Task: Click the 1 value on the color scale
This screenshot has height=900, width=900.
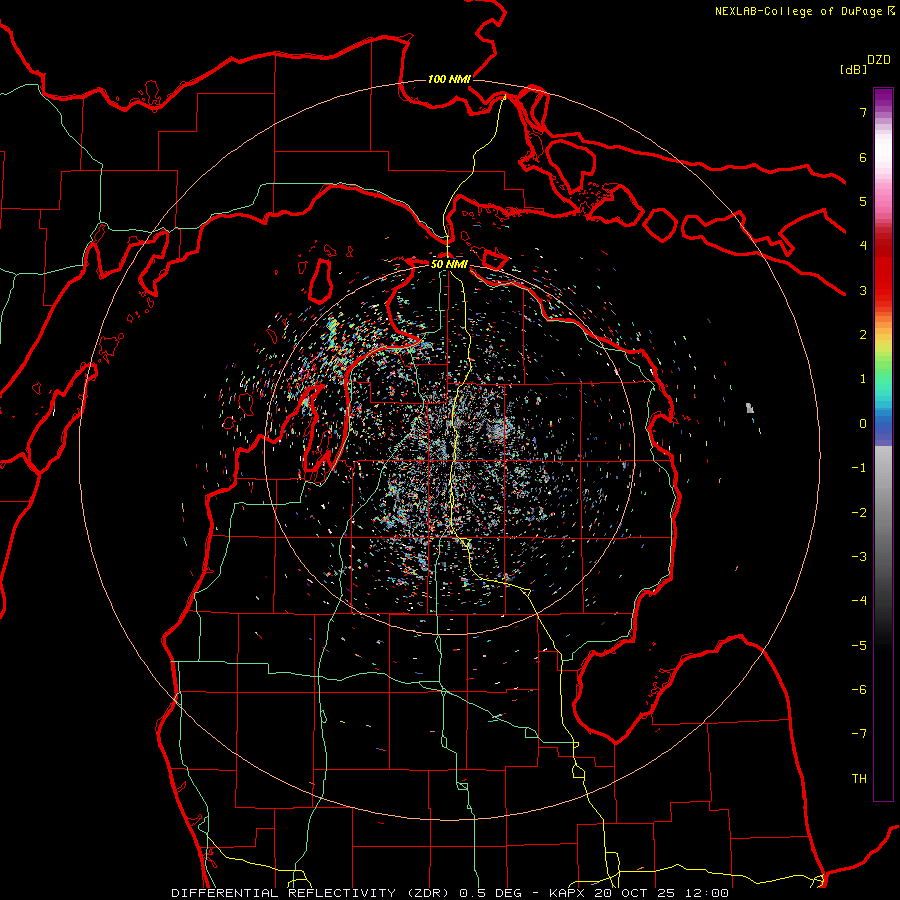Action: (863, 379)
